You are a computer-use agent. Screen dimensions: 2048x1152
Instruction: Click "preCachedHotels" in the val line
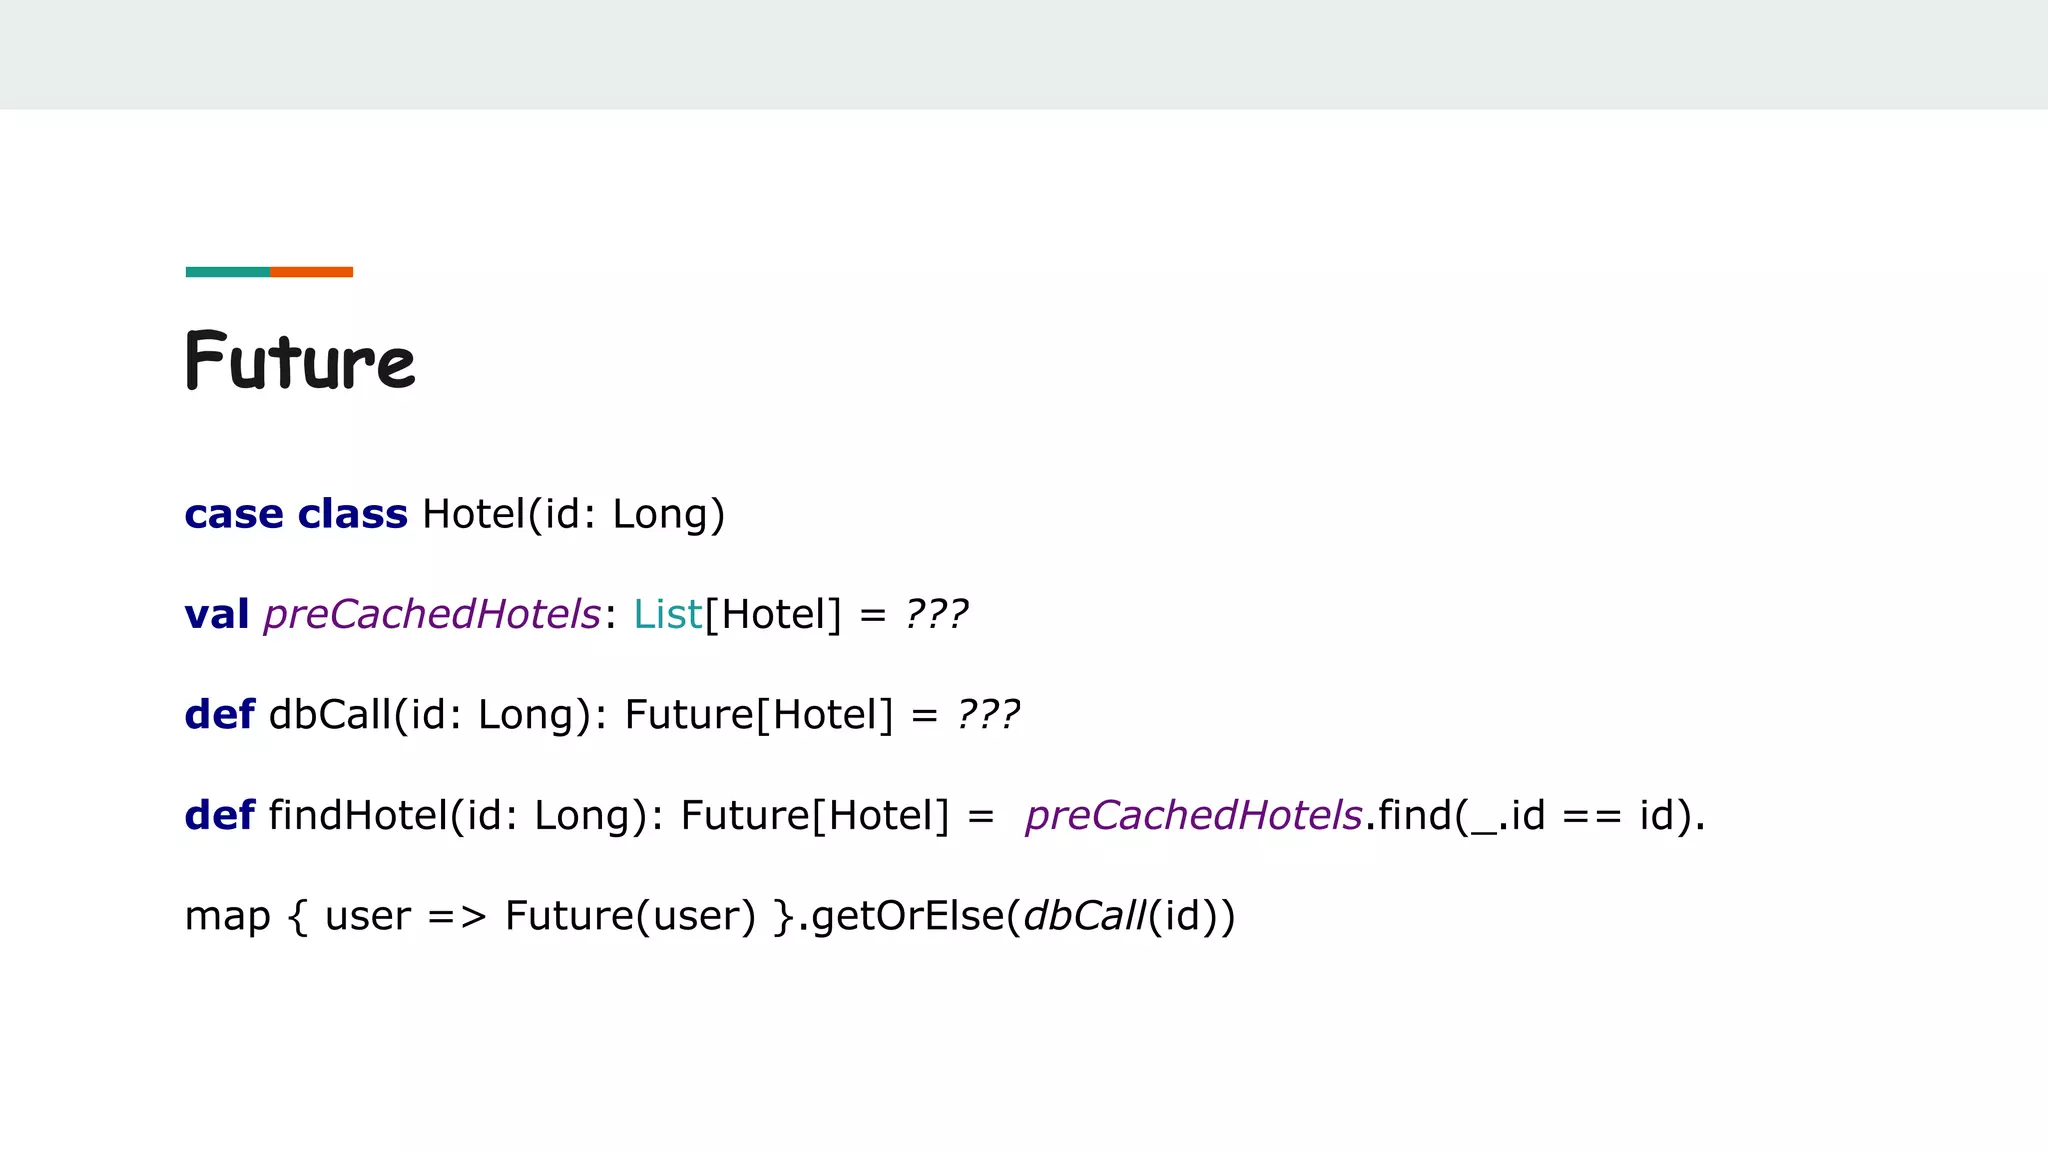tap(432, 614)
